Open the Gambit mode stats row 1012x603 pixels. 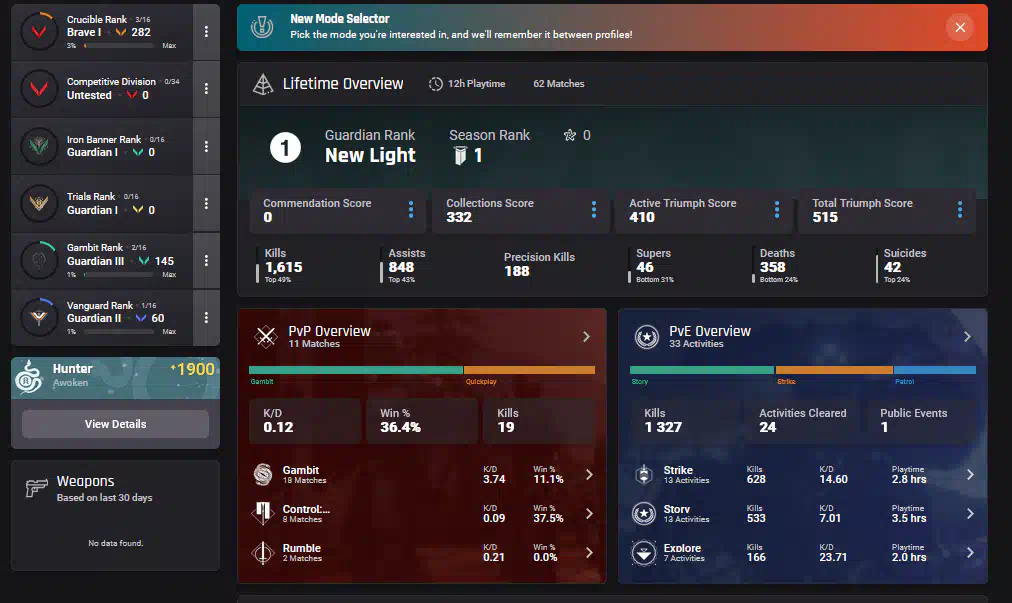(x=421, y=475)
